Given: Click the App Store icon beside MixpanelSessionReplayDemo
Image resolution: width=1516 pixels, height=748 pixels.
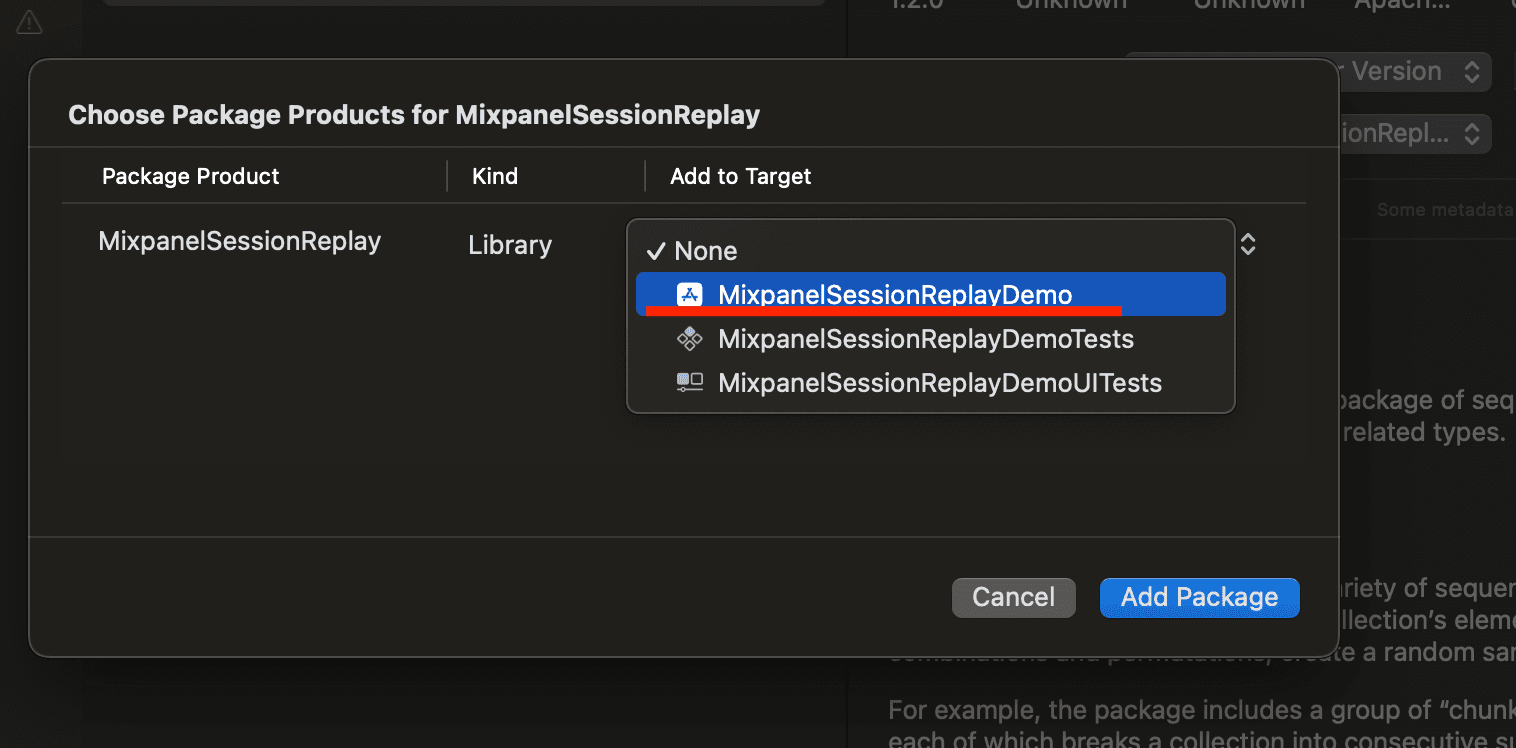Looking at the screenshot, I should pos(690,294).
